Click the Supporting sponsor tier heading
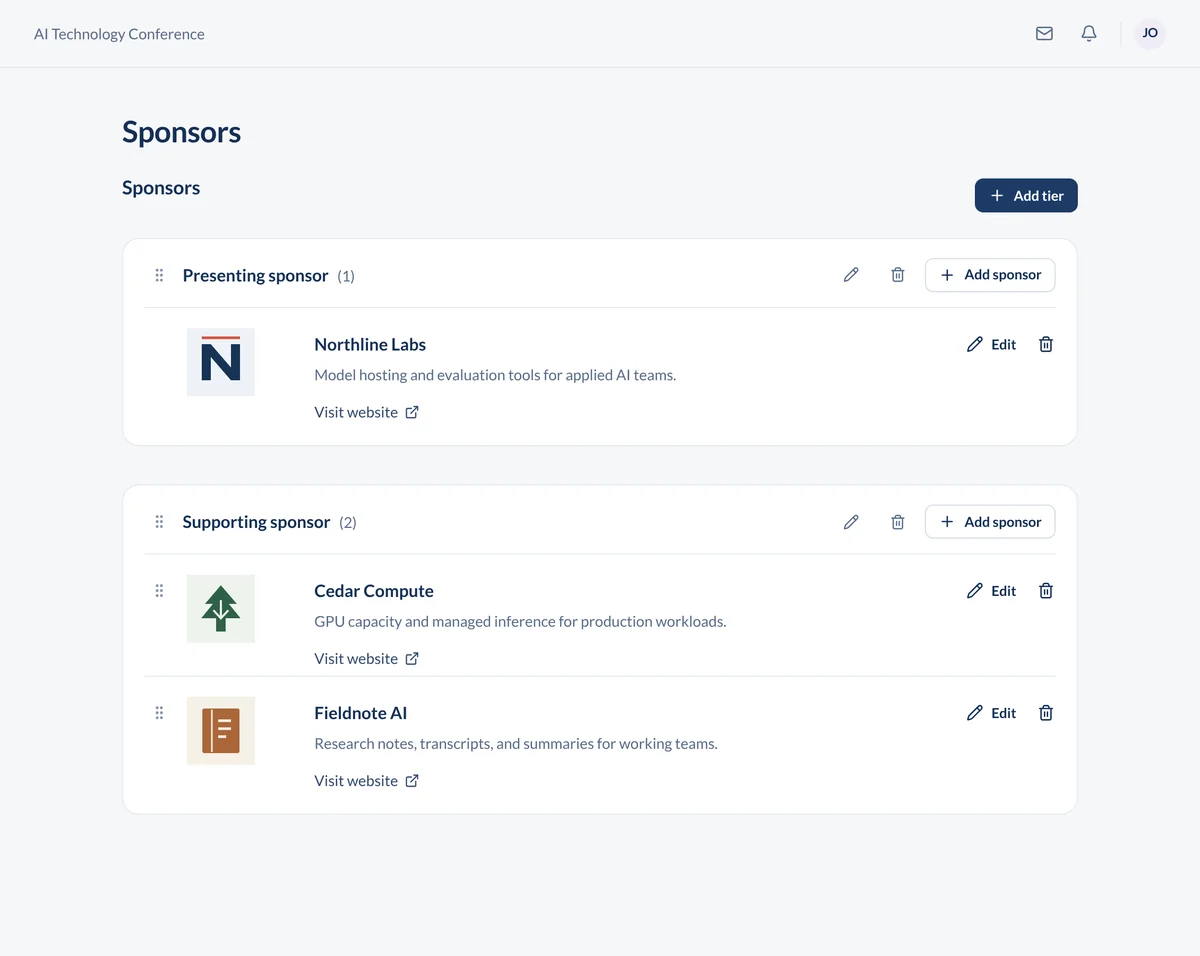Viewport: 1200px width, 956px height. pyautogui.click(x=256, y=522)
